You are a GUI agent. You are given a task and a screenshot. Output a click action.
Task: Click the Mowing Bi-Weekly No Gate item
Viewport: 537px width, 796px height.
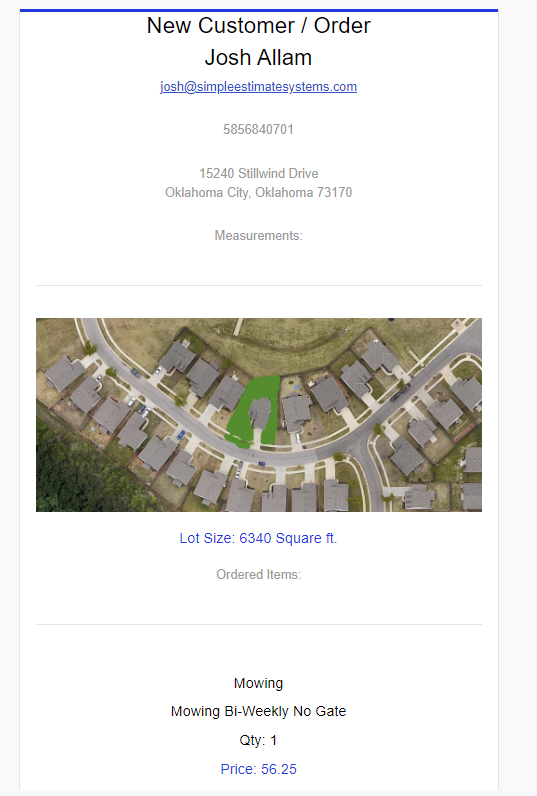258,711
